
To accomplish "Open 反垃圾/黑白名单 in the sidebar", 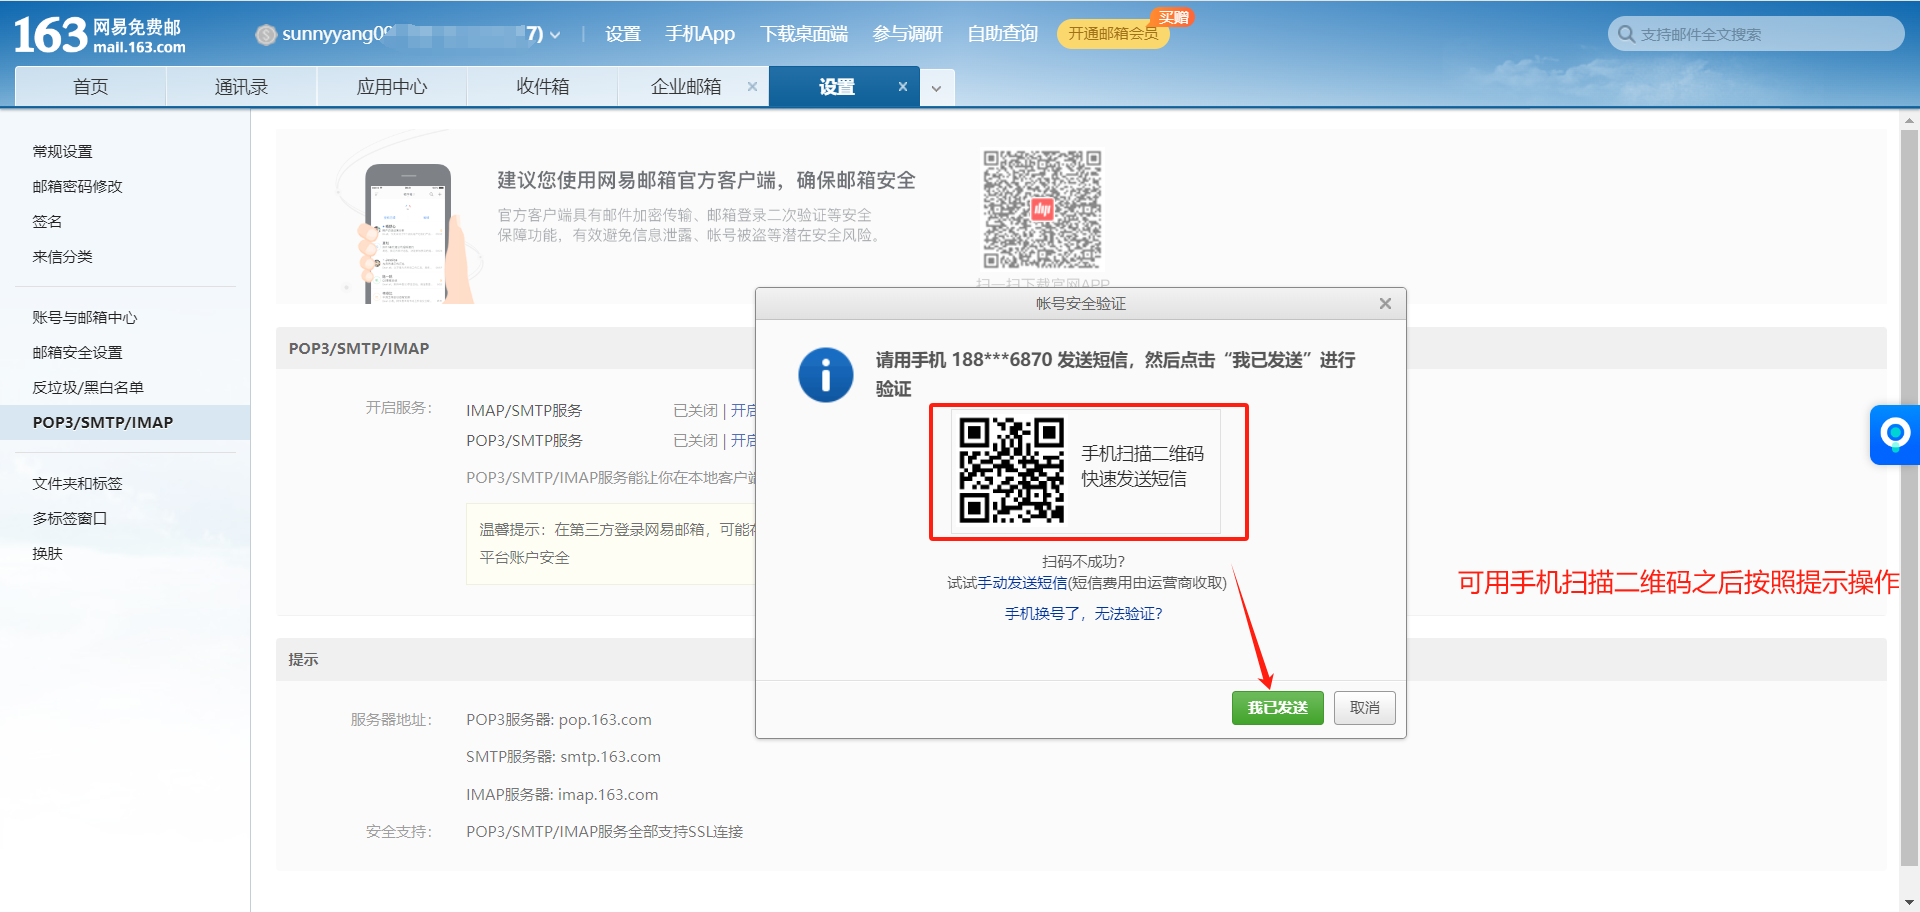I will [x=88, y=388].
